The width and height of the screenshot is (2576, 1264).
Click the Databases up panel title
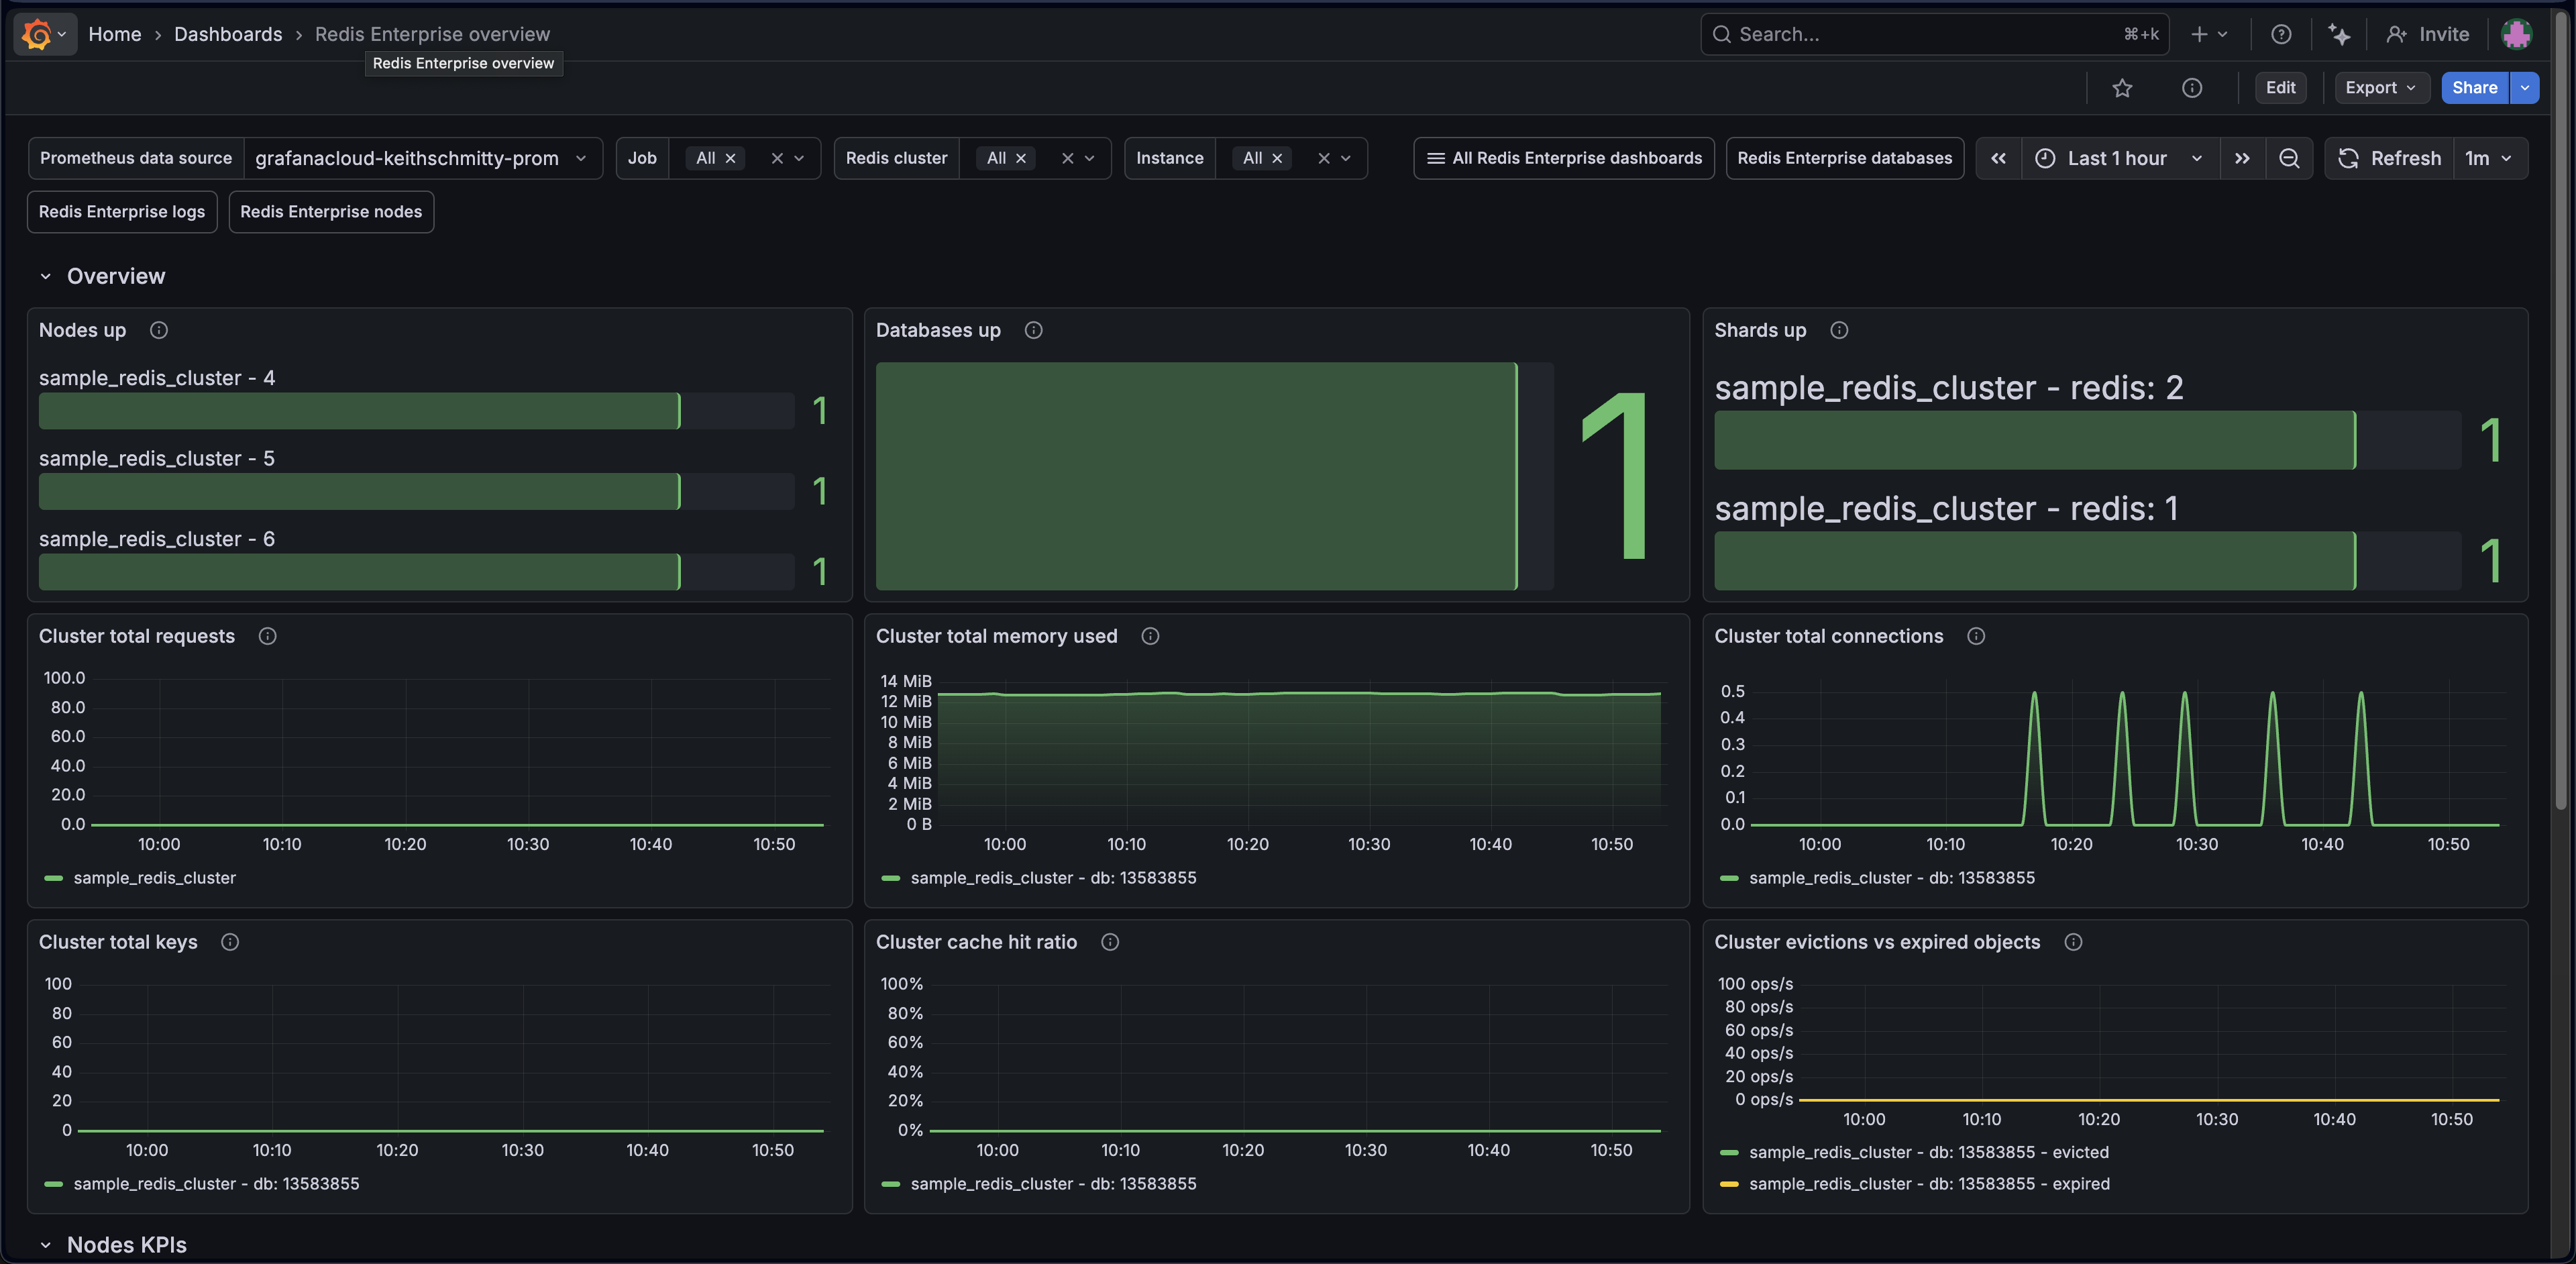(x=938, y=330)
